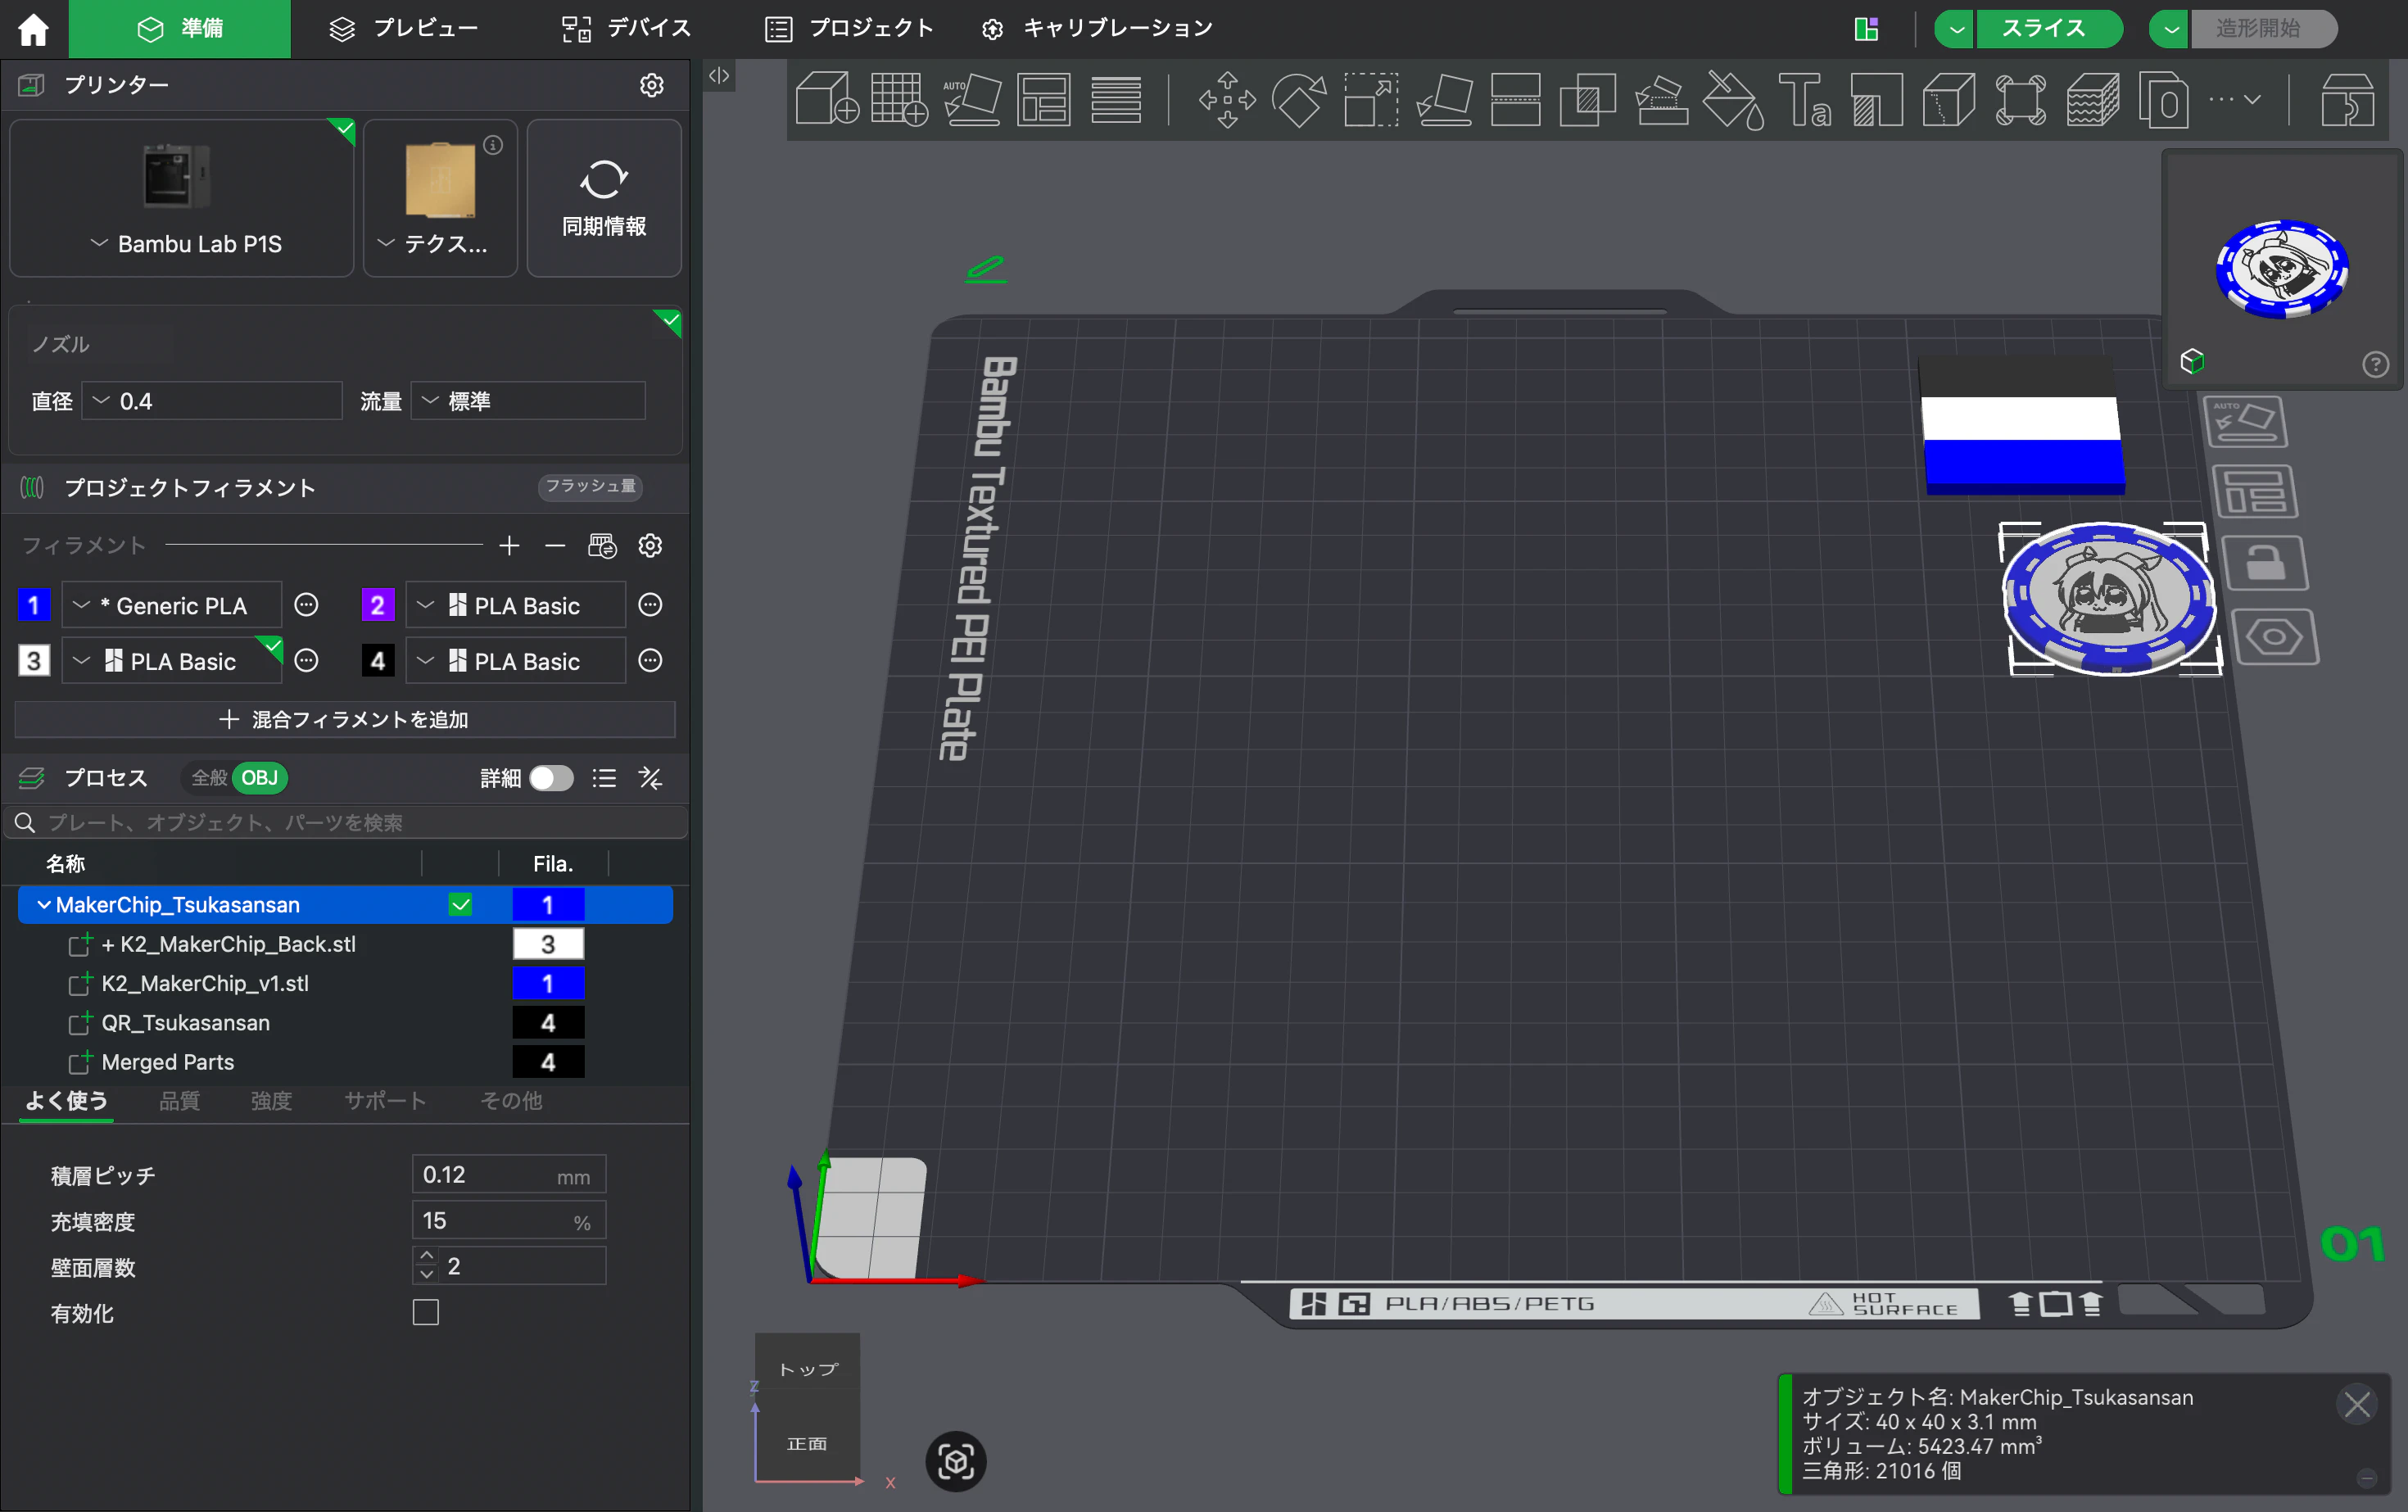Click the remove filament minus icon
The image size is (2408, 1512).
click(x=555, y=546)
